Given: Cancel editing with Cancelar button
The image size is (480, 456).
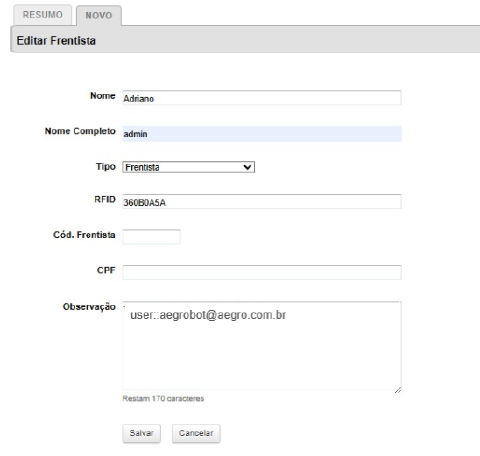Looking at the screenshot, I should pos(196,433).
